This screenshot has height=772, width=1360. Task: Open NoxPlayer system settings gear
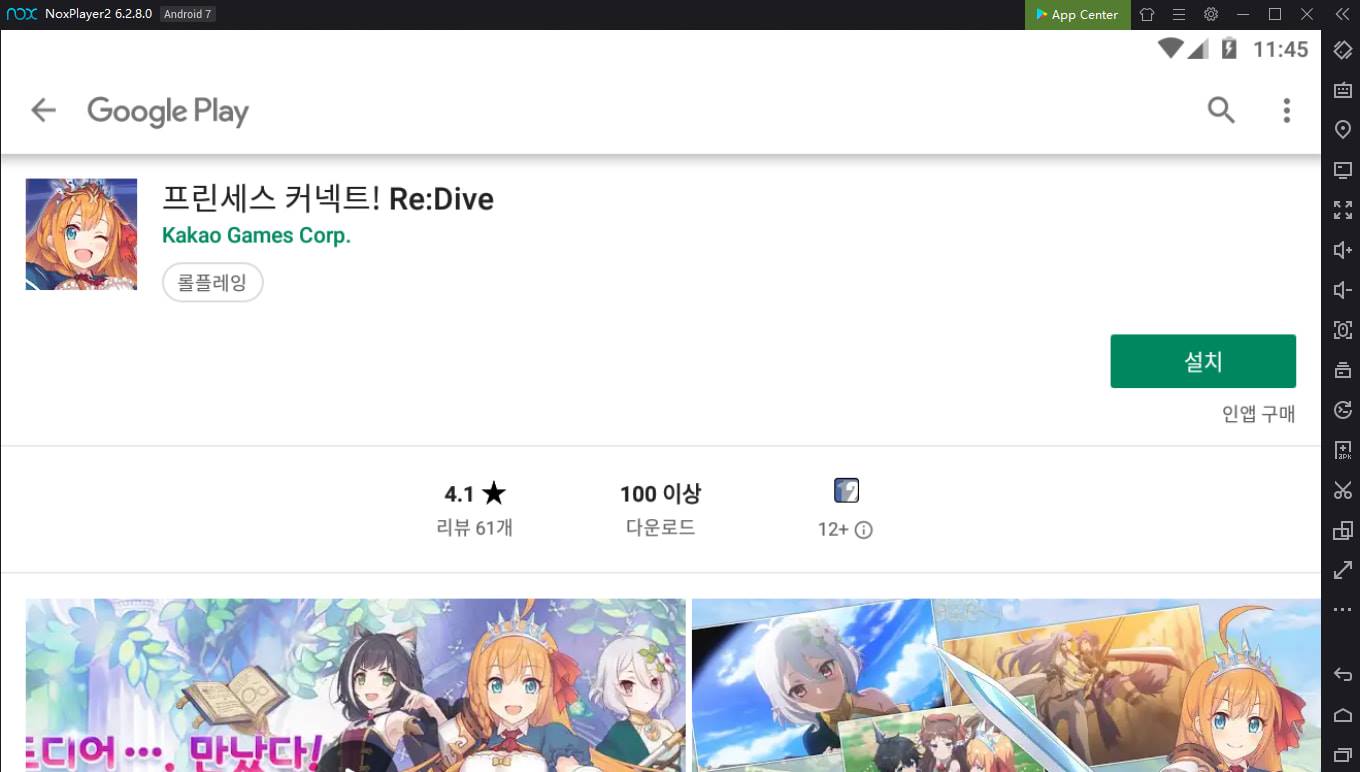(x=1211, y=15)
